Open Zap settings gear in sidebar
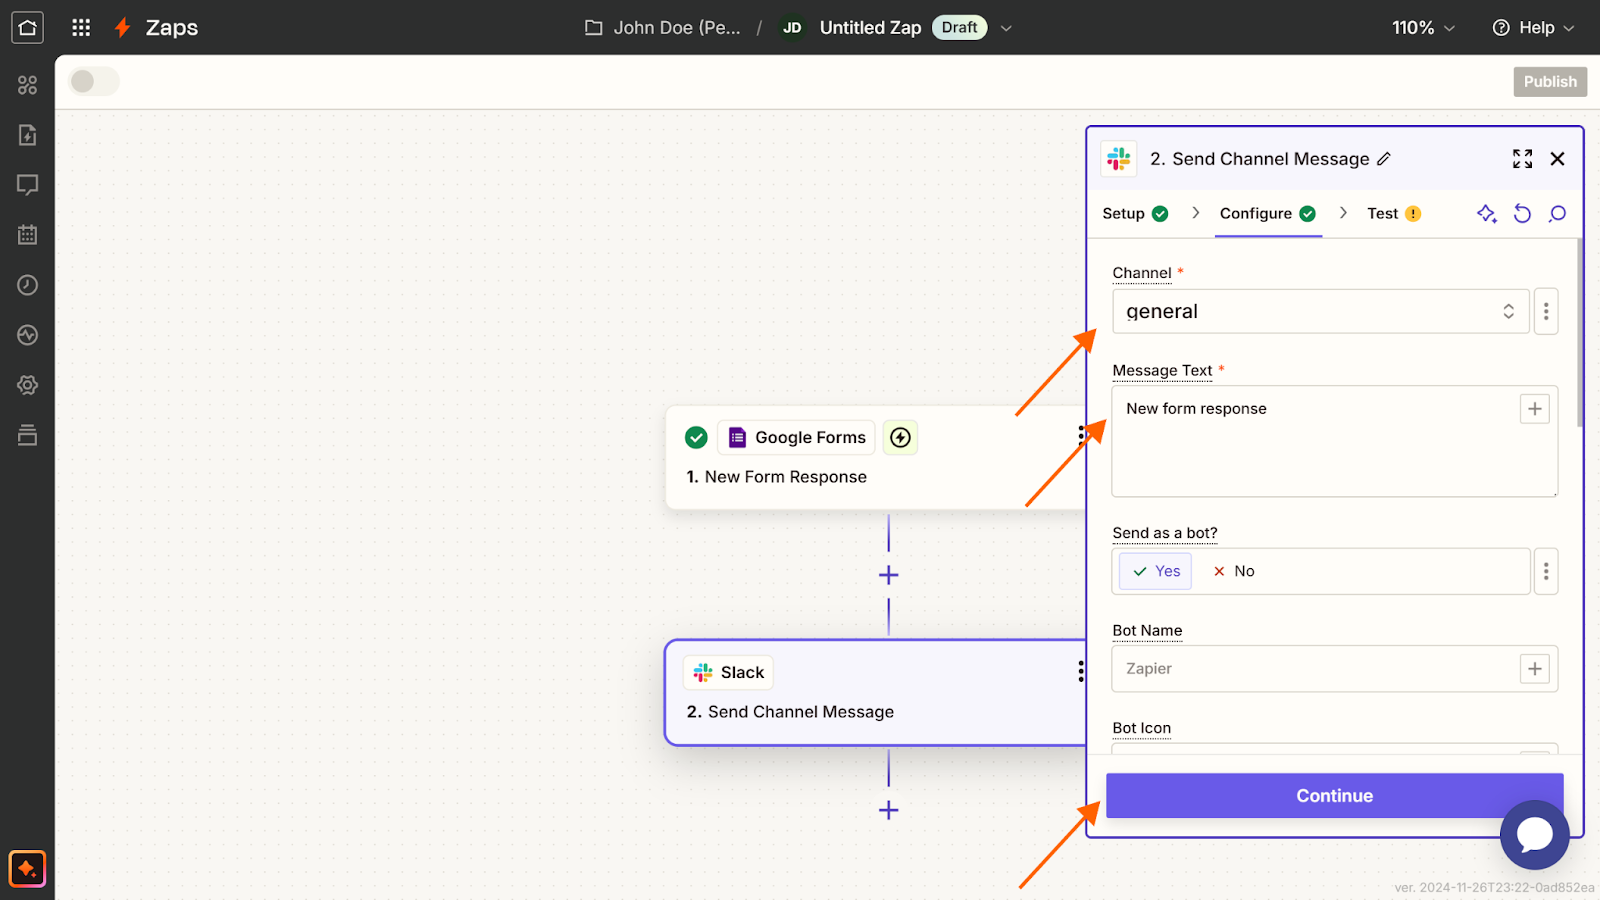This screenshot has width=1600, height=900. point(27,385)
